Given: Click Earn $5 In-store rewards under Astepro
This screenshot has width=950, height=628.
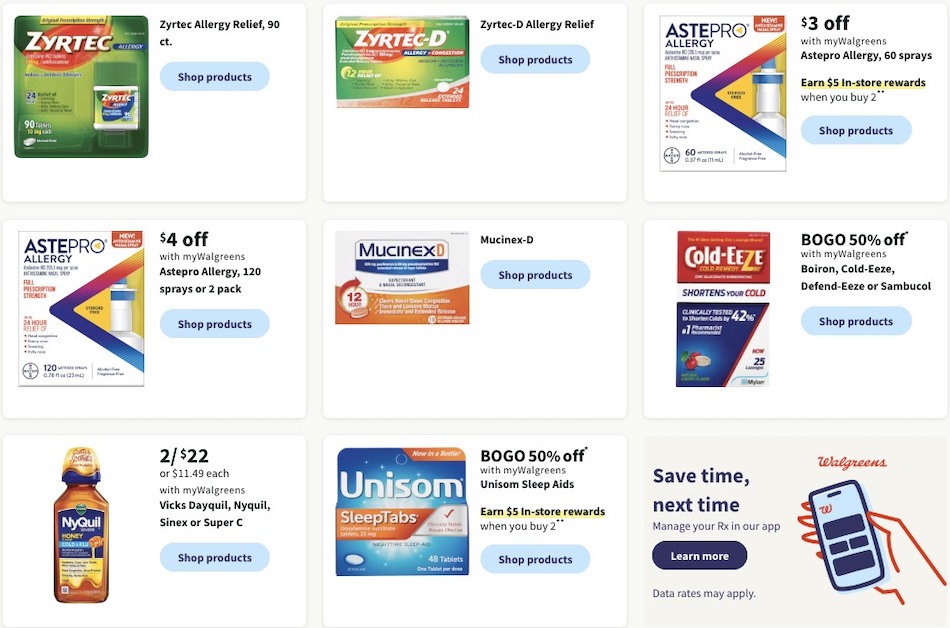Looking at the screenshot, I should click(x=863, y=82).
